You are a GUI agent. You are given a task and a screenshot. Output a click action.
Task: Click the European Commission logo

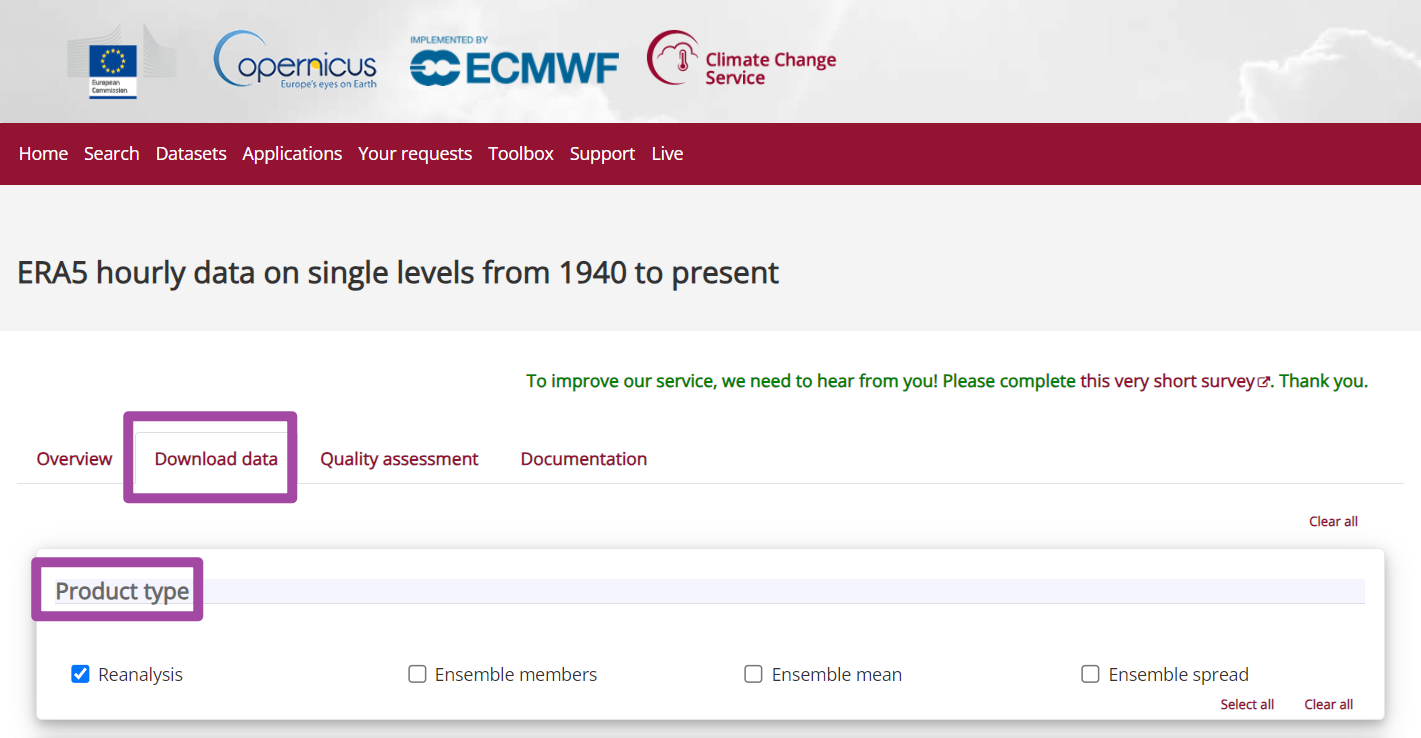pos(113,62)
